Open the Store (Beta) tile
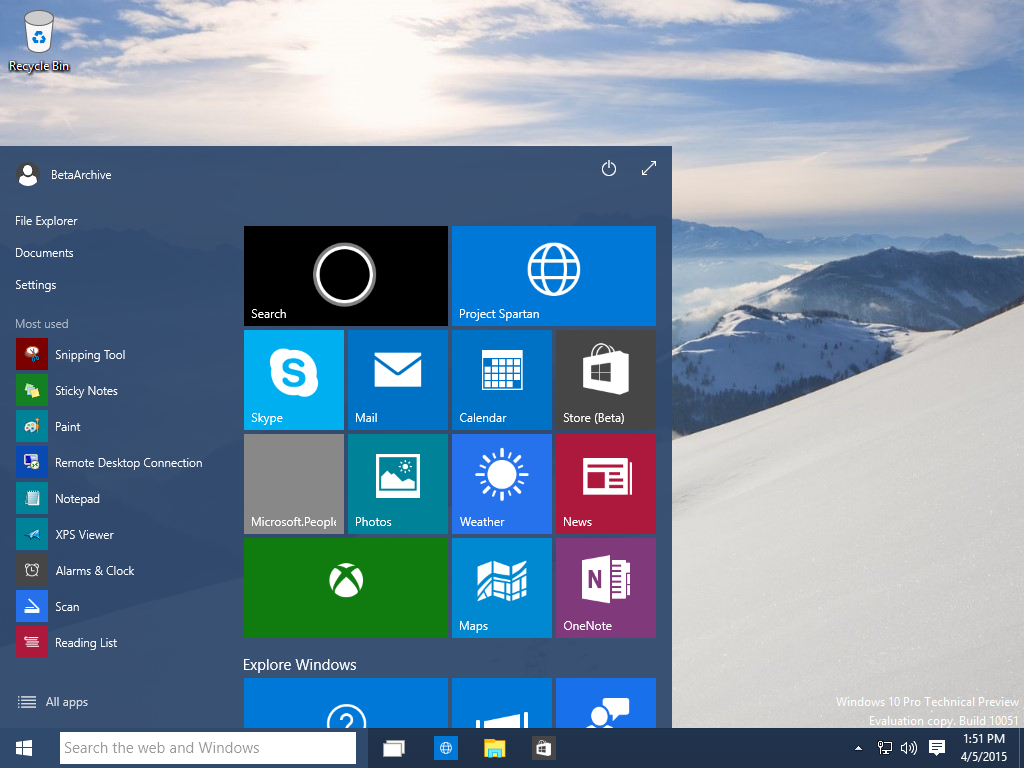This screenshot has width=1024, height=768. (x=605, y=380)
